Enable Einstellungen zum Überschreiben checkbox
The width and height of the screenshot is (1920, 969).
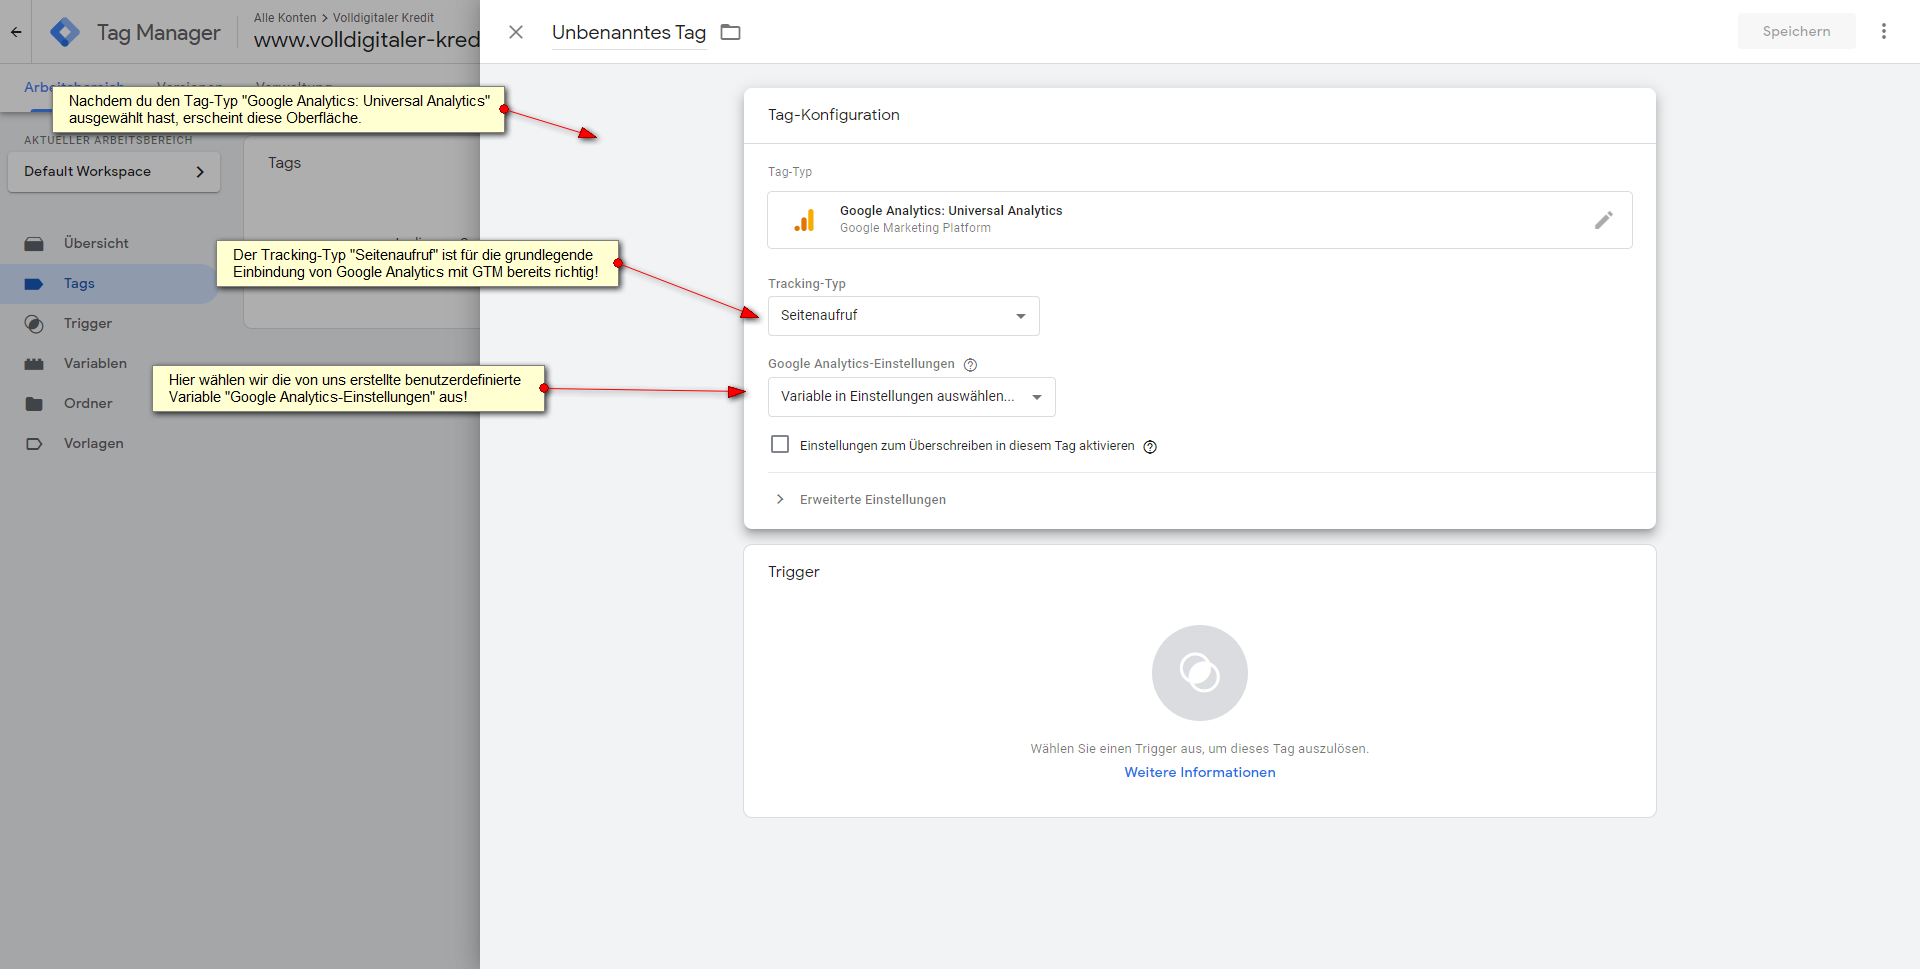click(x=780, y=444)
